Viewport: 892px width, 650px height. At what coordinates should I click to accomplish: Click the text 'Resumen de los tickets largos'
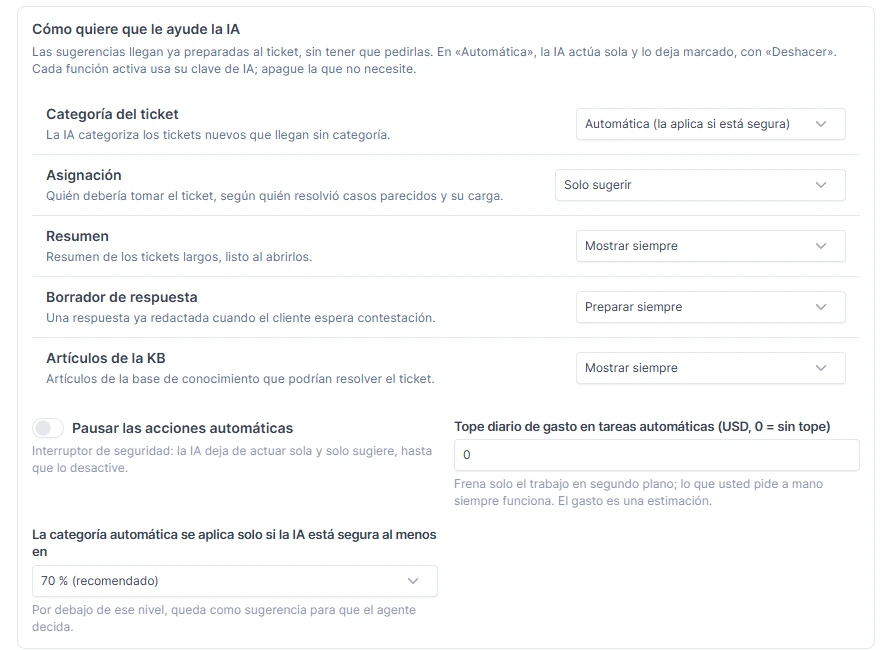coord(134,256)
